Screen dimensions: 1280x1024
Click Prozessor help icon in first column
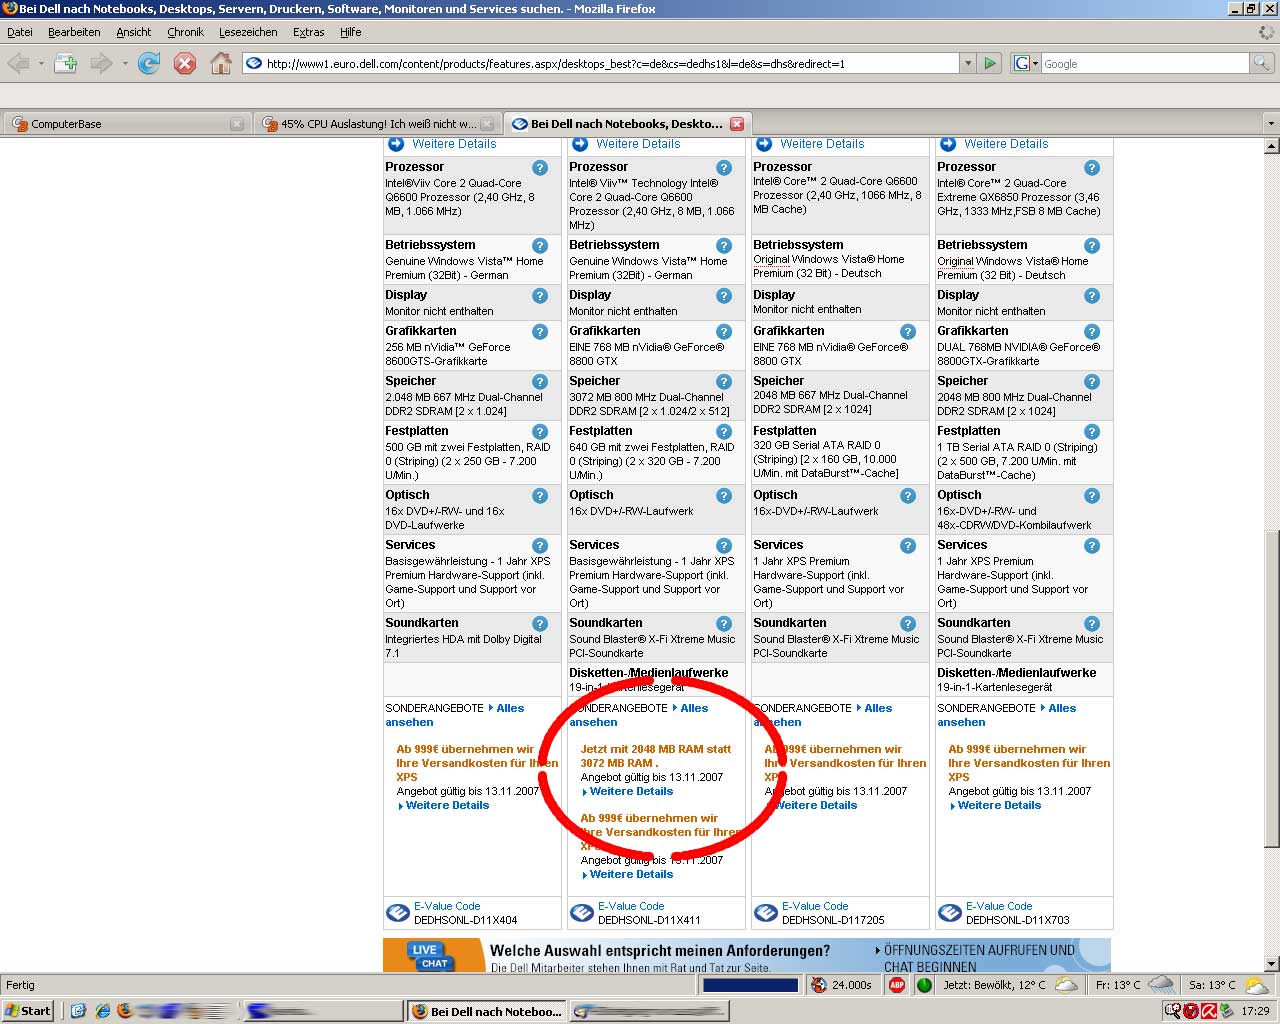pyautogui.click(x=540, y=168)
